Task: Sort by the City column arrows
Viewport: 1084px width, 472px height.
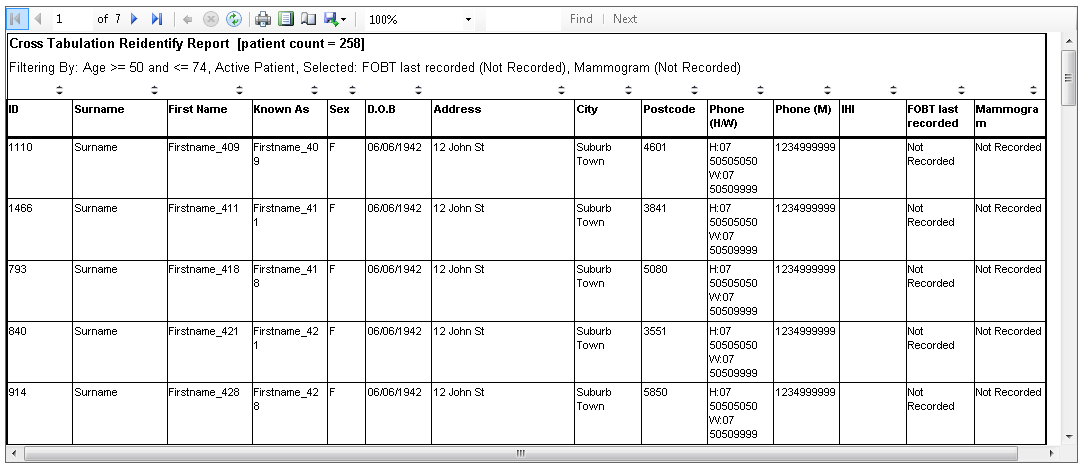Action: tap(628, 90)
